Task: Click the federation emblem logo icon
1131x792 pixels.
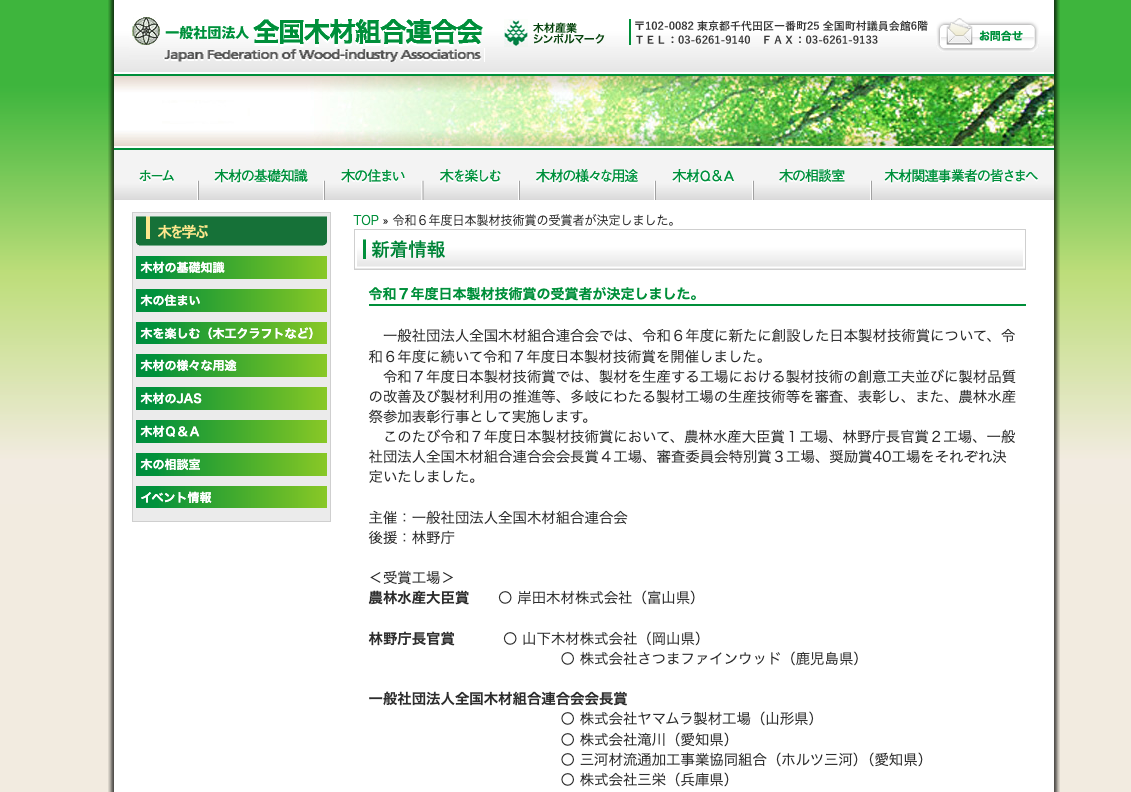Action: click(146, 31)
